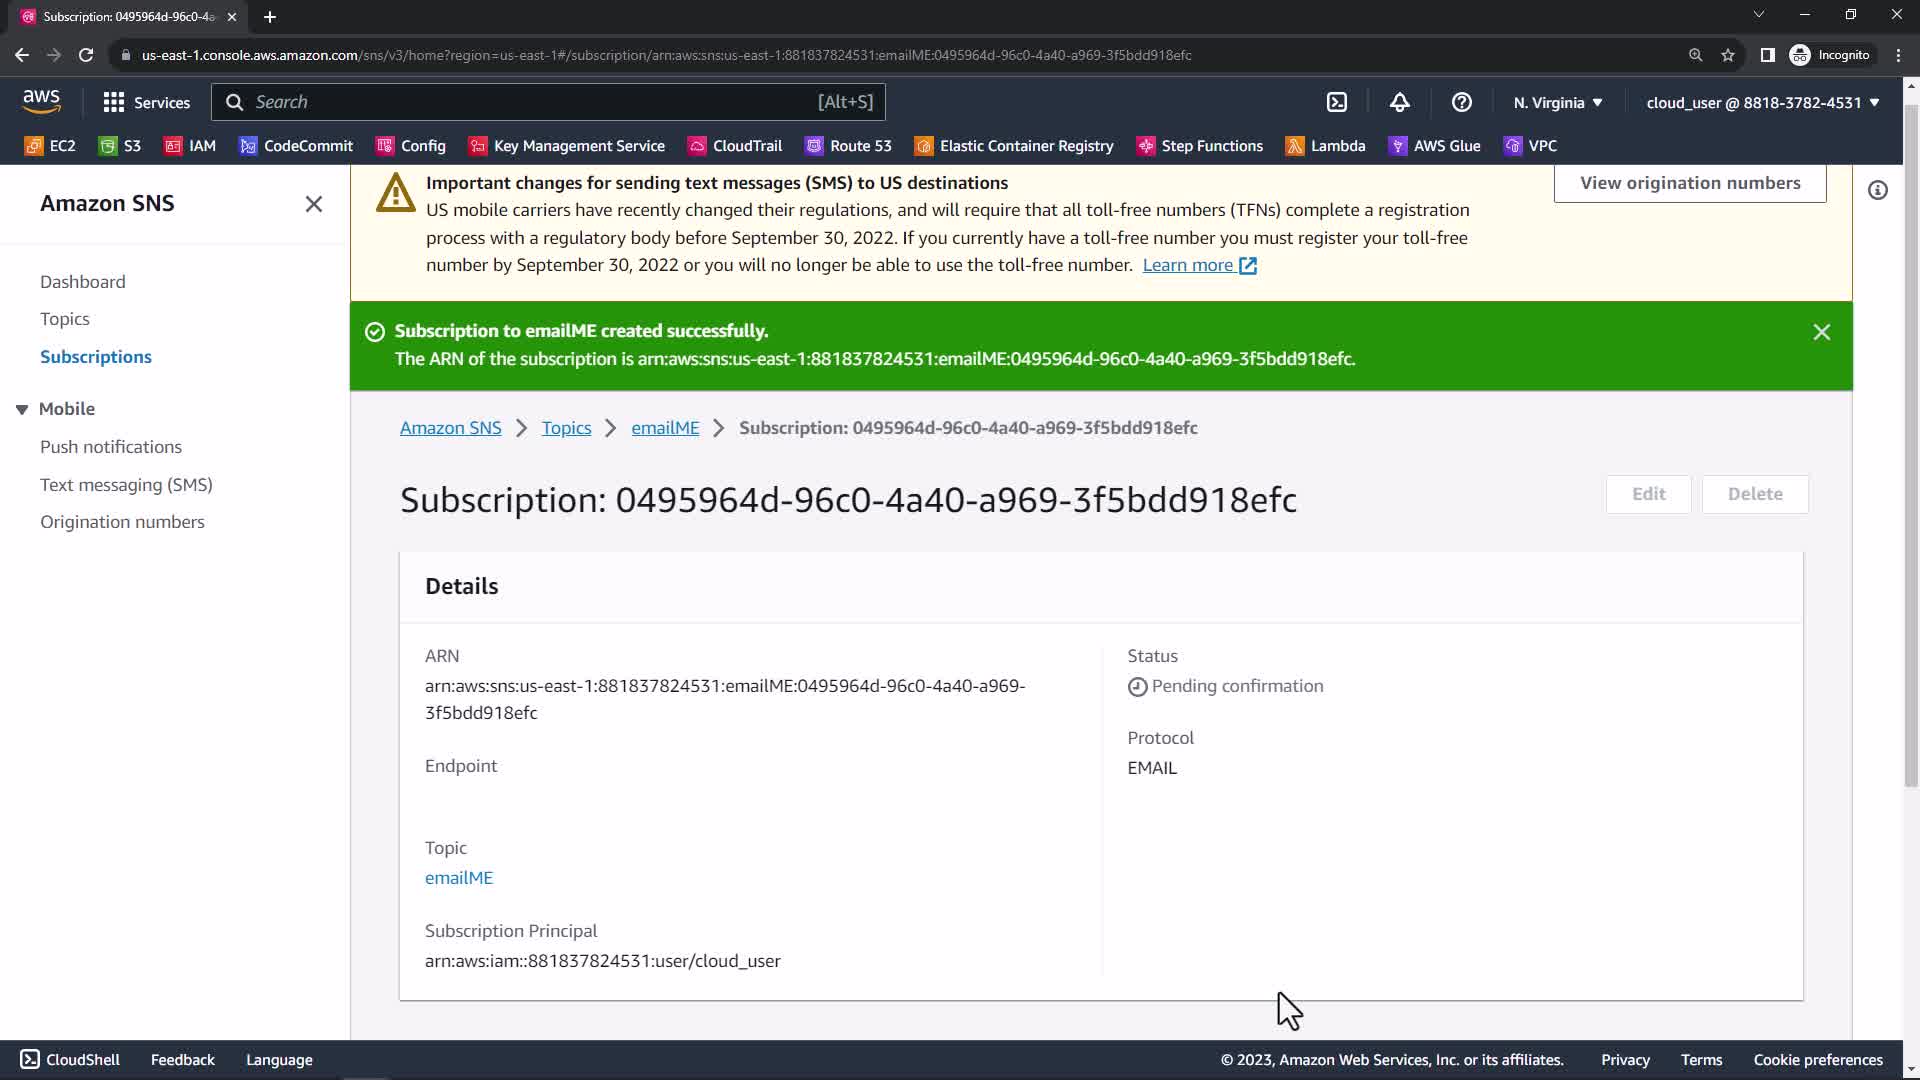Open the S3 shortcut in the favorites bar
1920x1080 pixels.
[120, 146]
